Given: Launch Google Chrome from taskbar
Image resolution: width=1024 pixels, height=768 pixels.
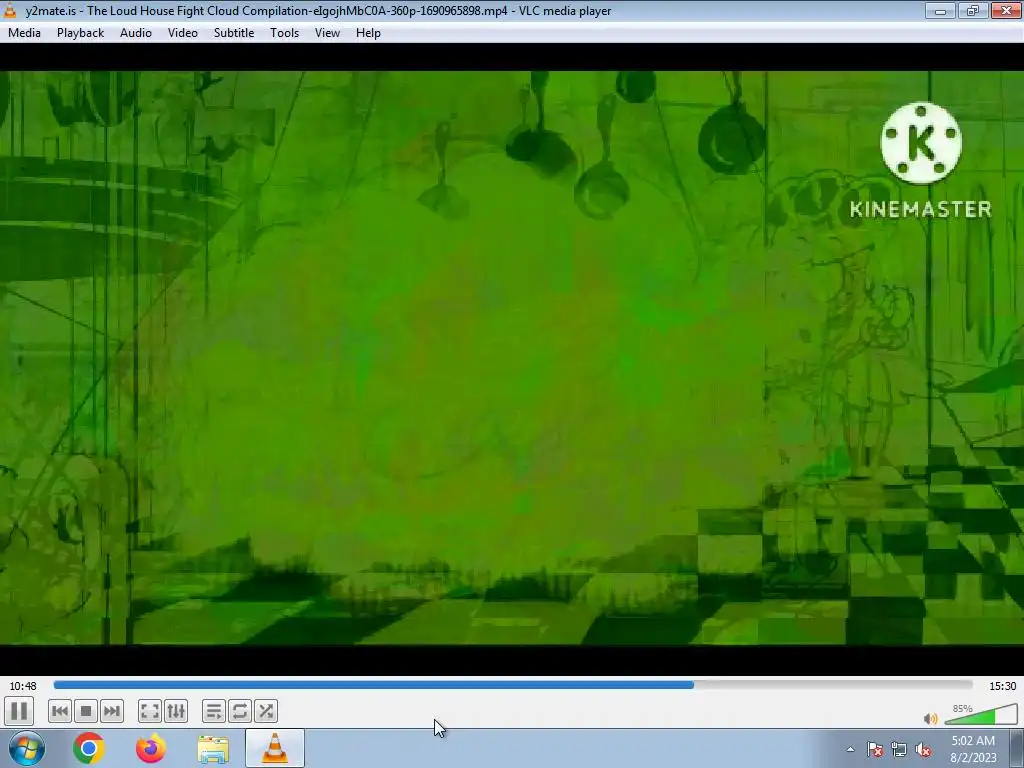Looking at the screenshot, I should pos(89,748).
